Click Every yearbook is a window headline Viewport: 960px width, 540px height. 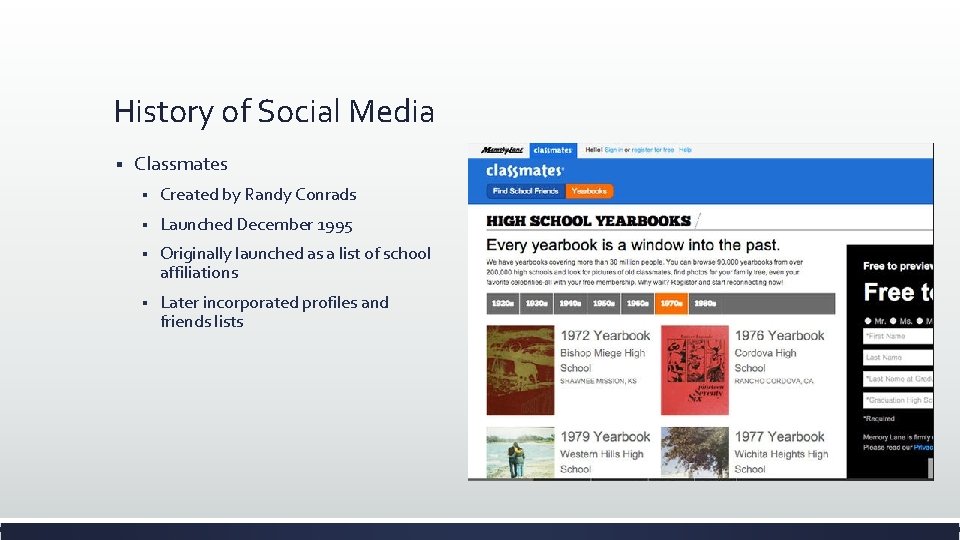coord(633,245)
